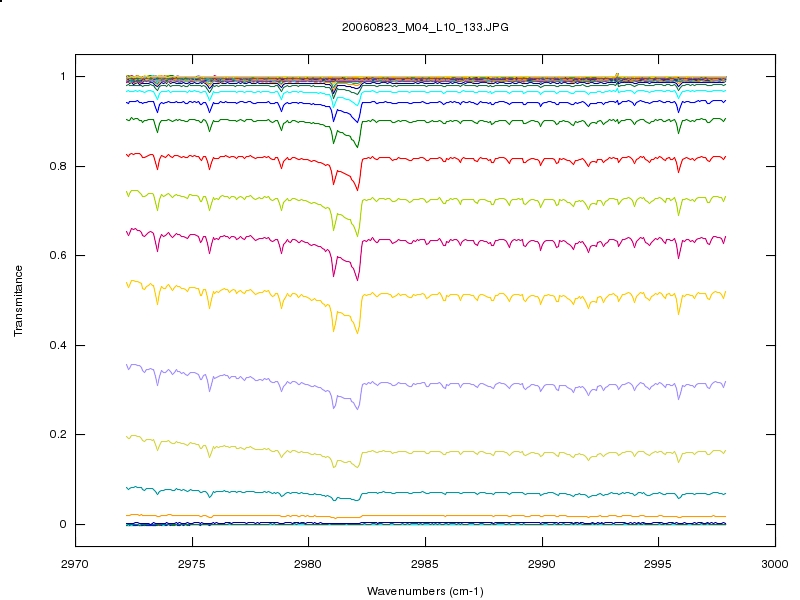Click x-axis tick label 2985

pos(424,564)
